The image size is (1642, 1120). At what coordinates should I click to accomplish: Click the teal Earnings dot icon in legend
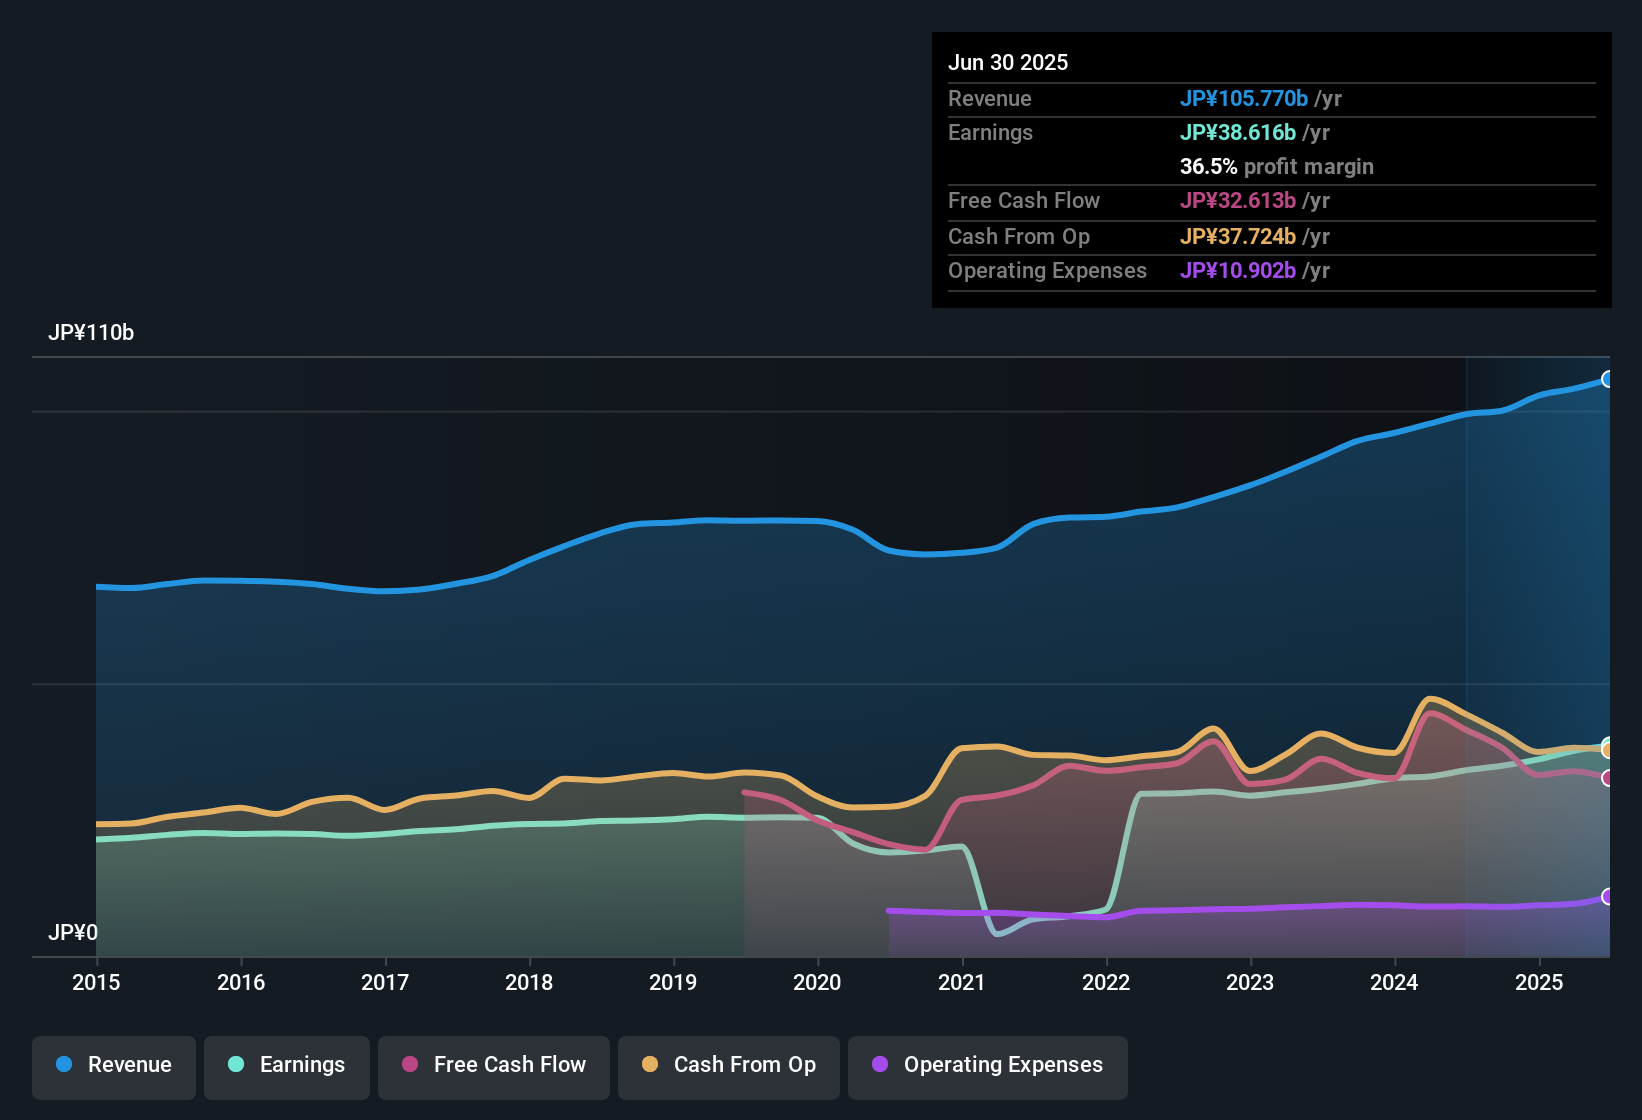pos(236,1065)
